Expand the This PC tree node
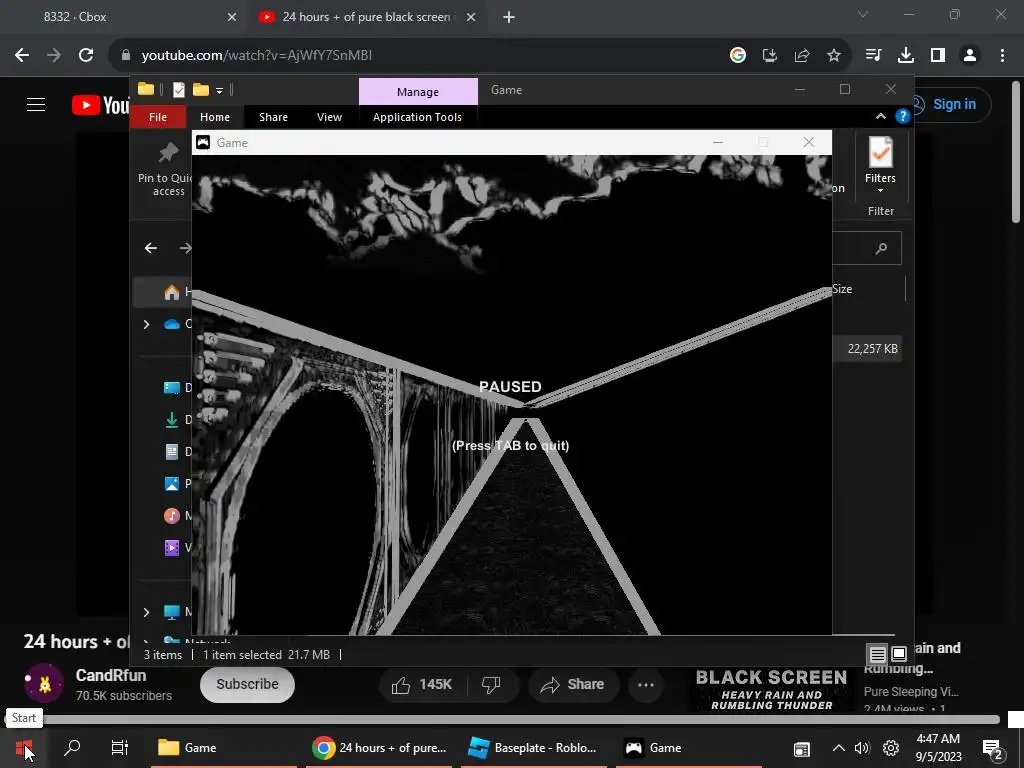 (x=146, y=612)
